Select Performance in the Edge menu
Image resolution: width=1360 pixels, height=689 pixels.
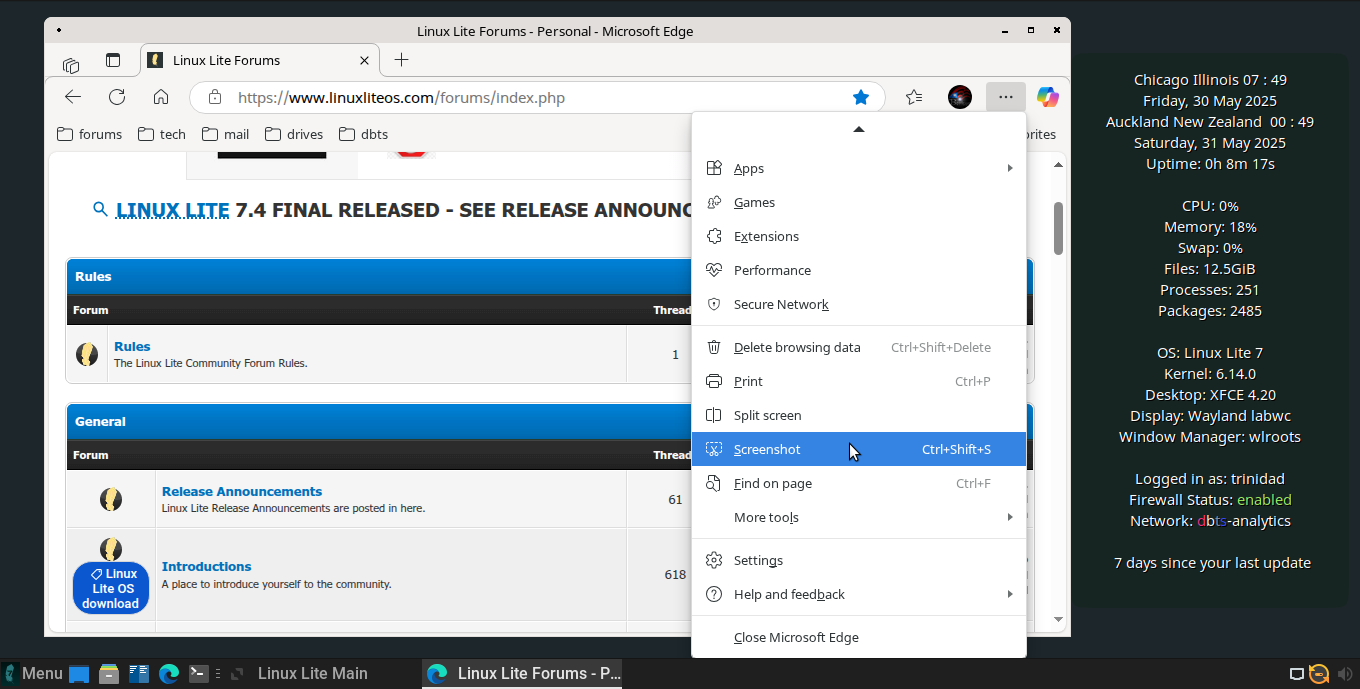pyautogui.click(x=859, y=270)
